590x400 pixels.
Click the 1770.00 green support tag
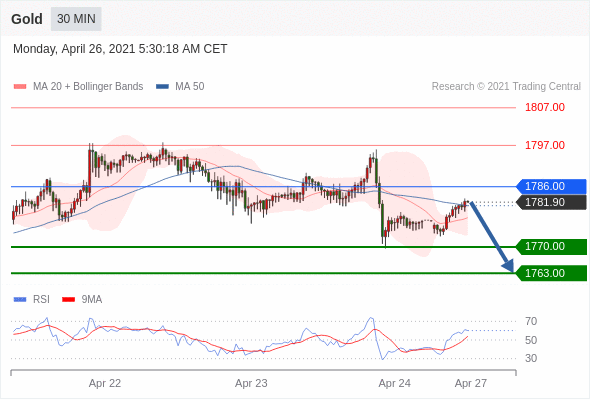click(551, 246)
